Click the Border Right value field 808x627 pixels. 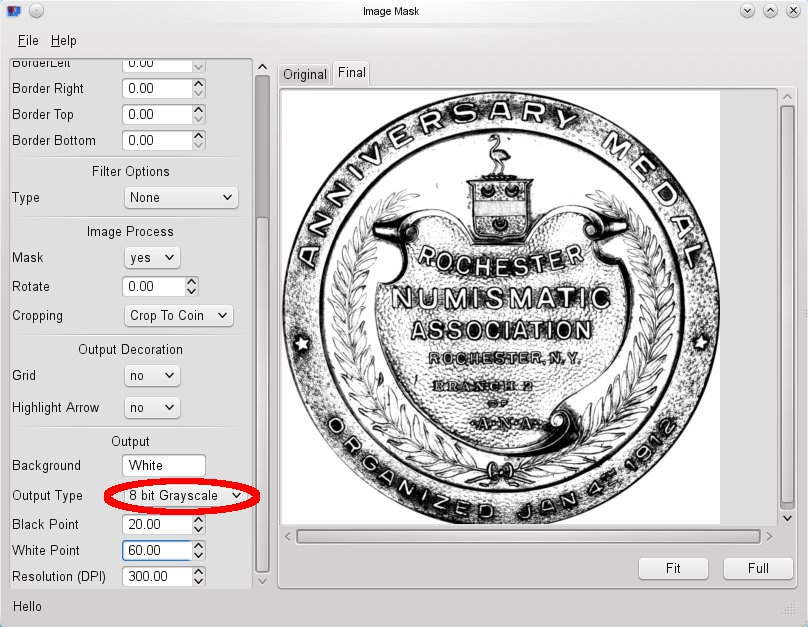click(x=158, y=89)
